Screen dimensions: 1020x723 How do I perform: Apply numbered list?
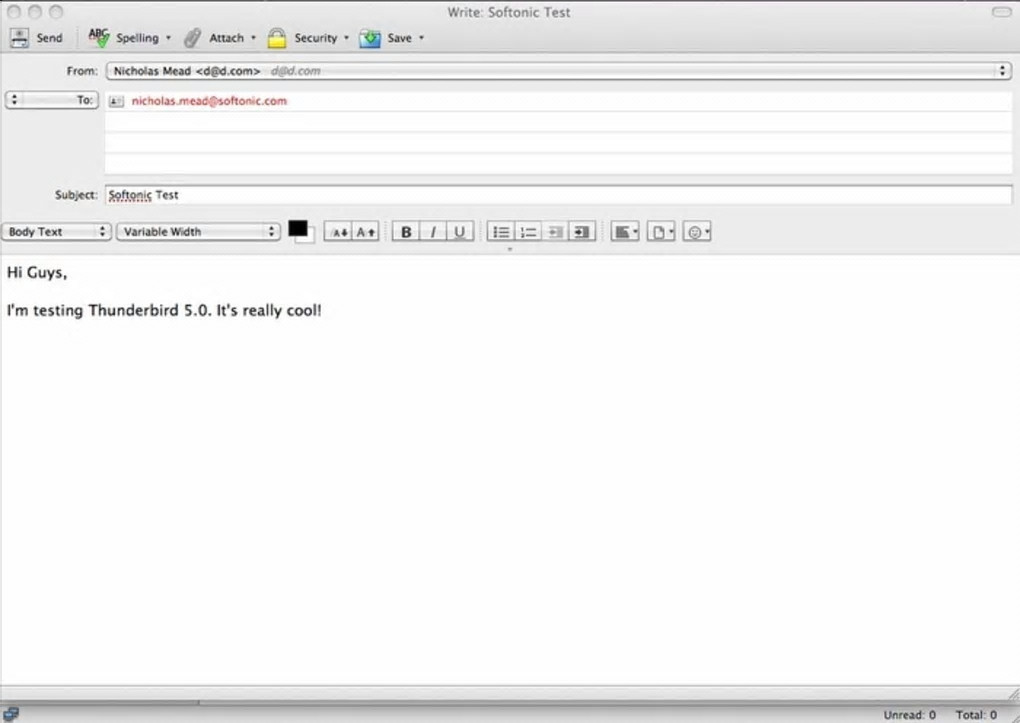click(x=528, y=232)
